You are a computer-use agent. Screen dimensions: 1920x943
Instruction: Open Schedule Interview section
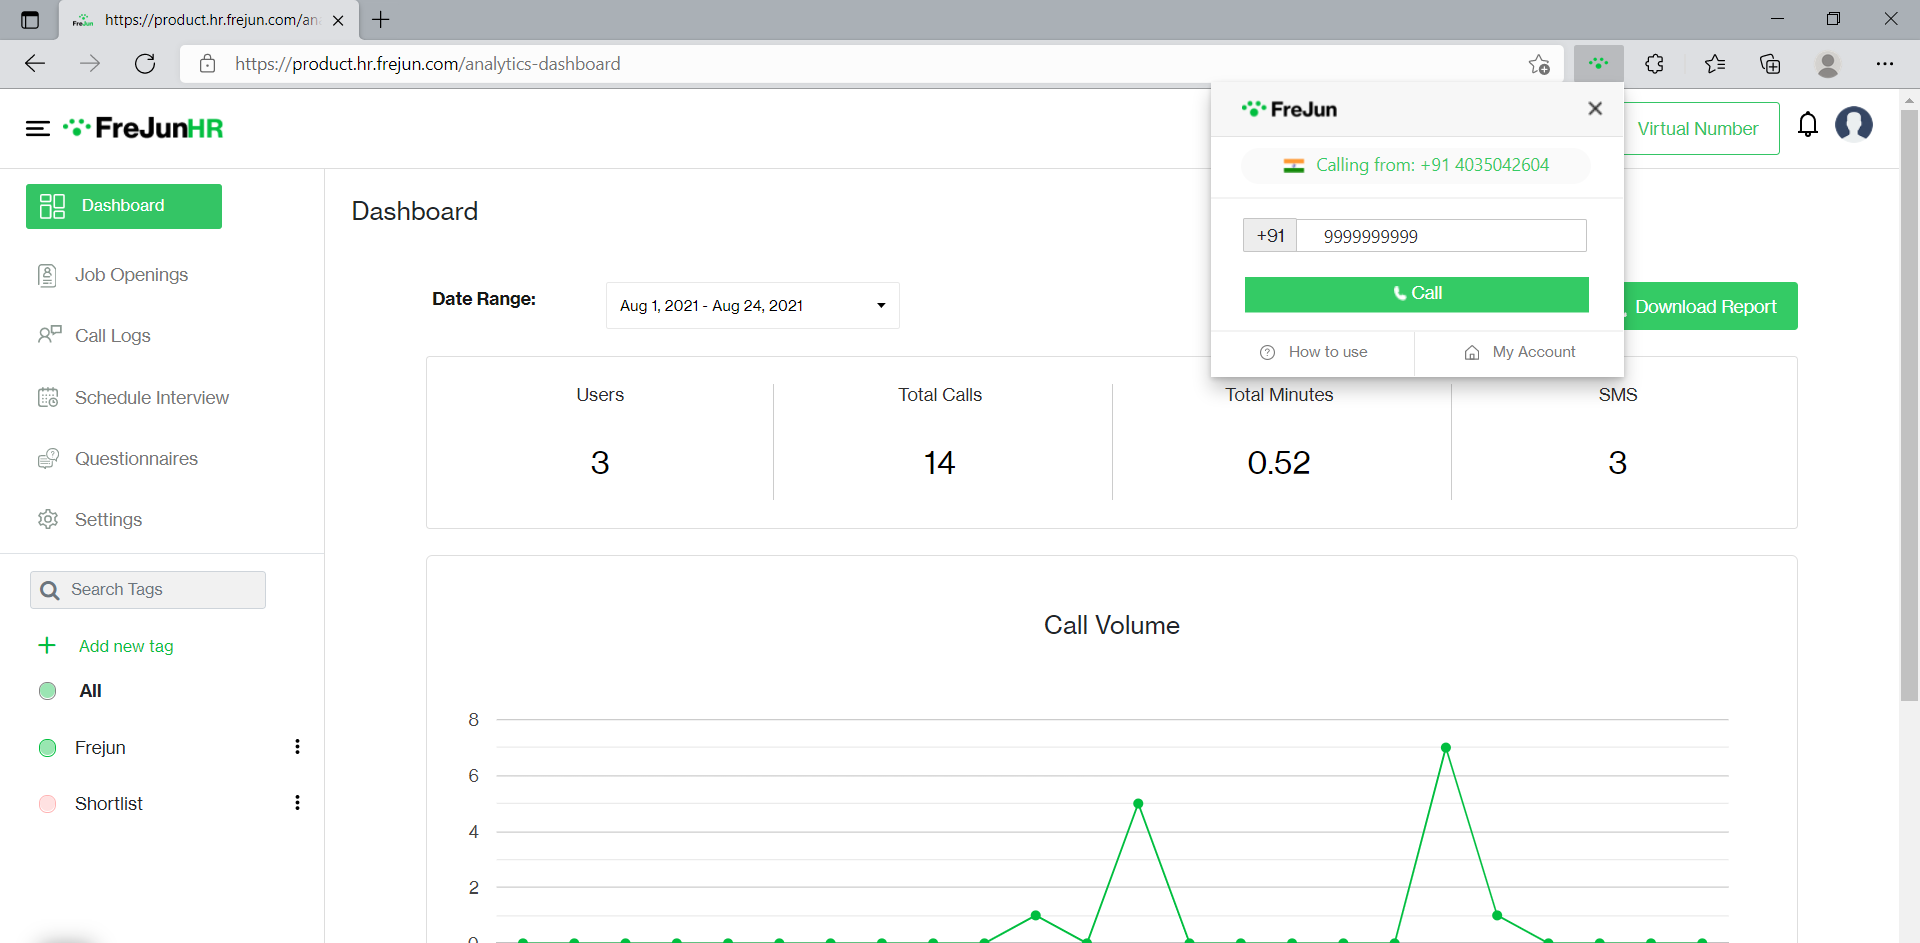tap(151, 397)
